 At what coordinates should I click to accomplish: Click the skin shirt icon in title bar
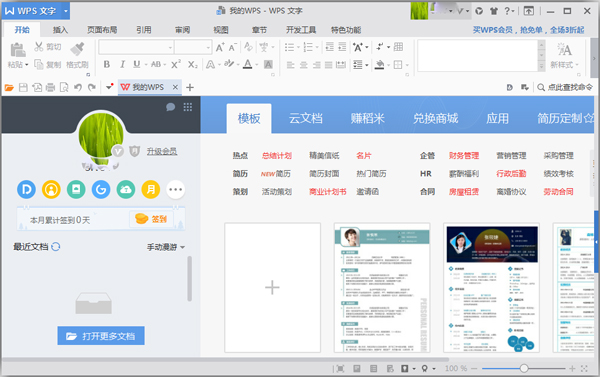494,11
